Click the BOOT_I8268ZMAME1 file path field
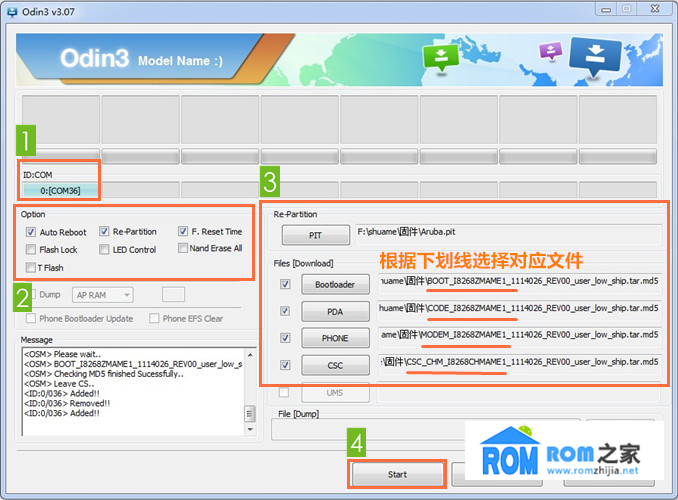 tap(519, 282)
